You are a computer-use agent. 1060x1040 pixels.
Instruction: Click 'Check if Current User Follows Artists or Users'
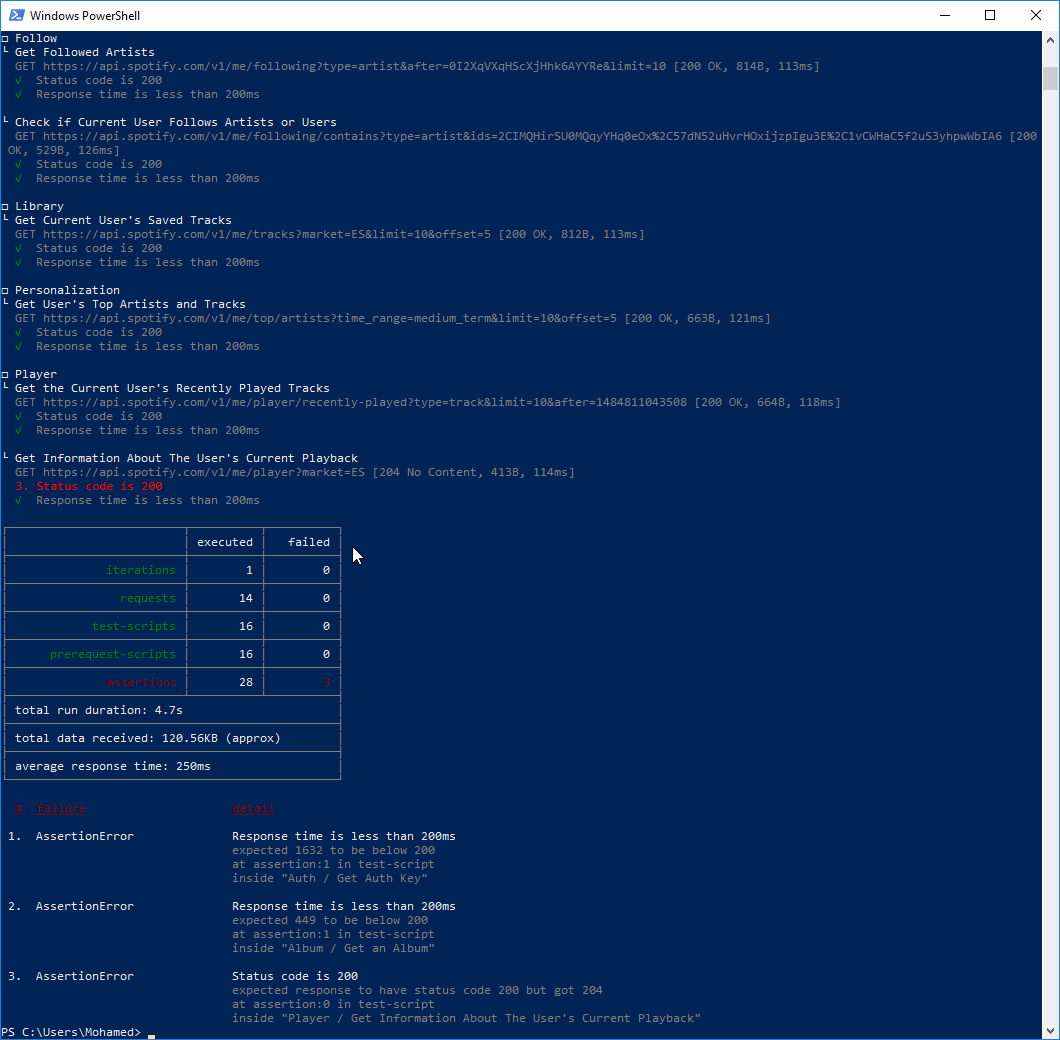coord(176,122)
